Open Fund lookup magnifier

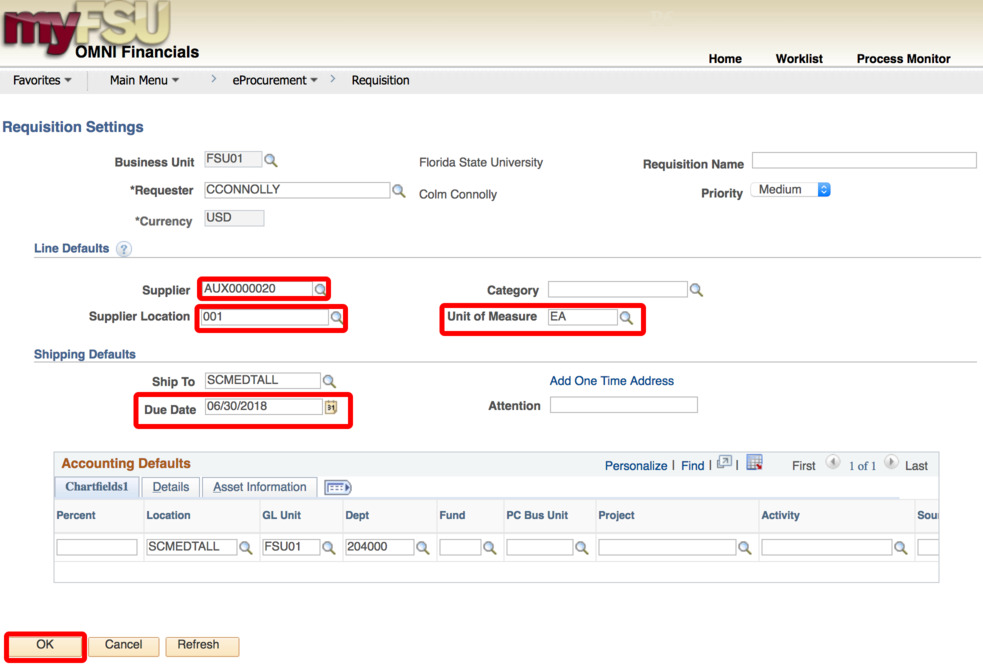(490, 548)
